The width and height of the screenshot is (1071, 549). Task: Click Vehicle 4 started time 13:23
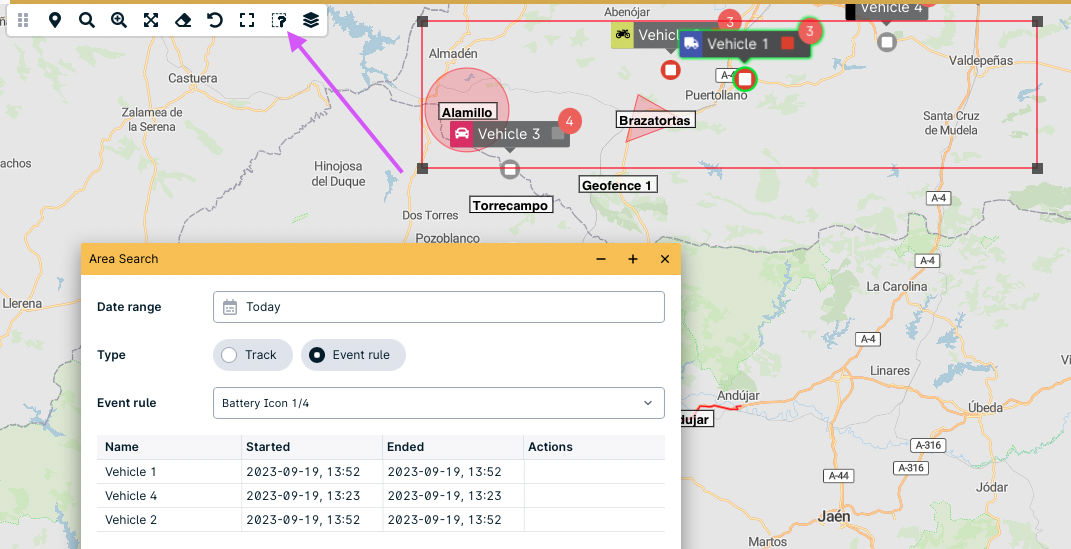pos(312,496)
